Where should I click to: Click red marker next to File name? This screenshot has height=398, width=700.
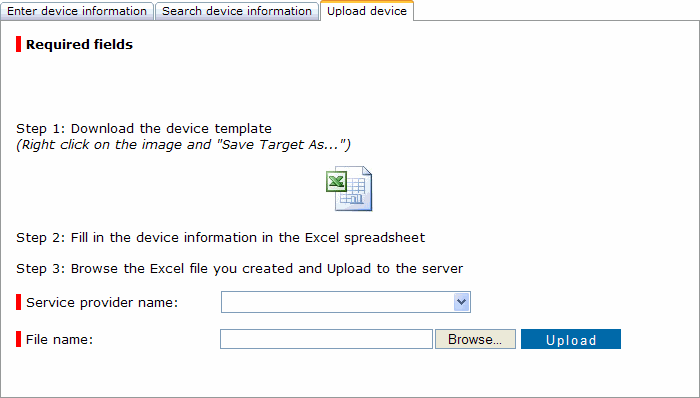point(18,339)
